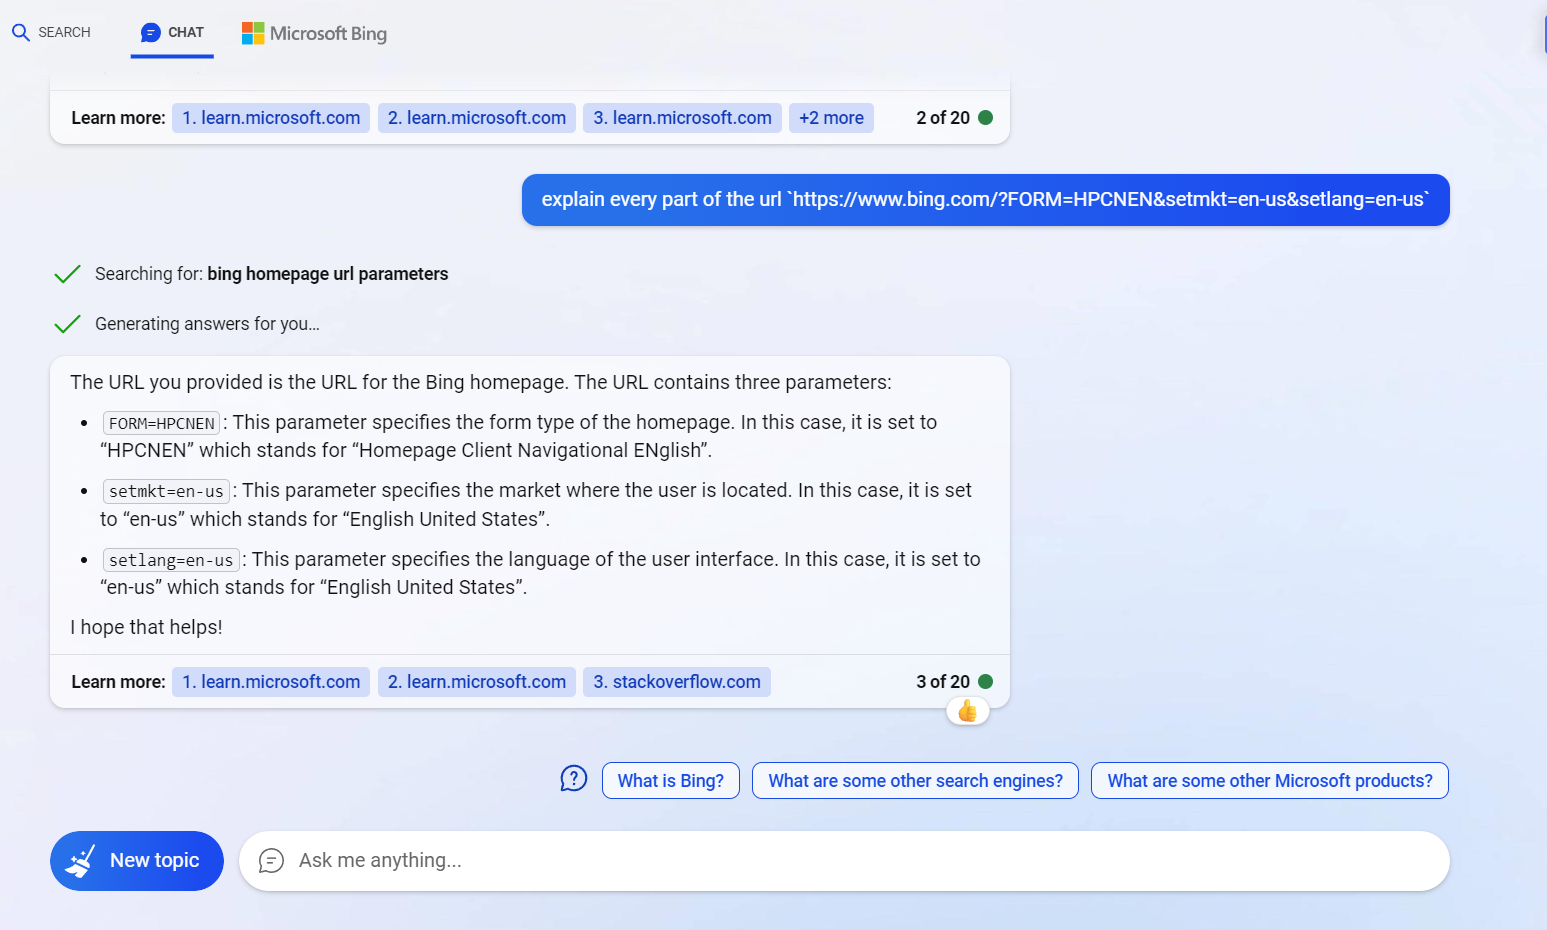Select "What are some other Microsoft products?"
The image size is (1547, 930).
[x=1269, y=780]
